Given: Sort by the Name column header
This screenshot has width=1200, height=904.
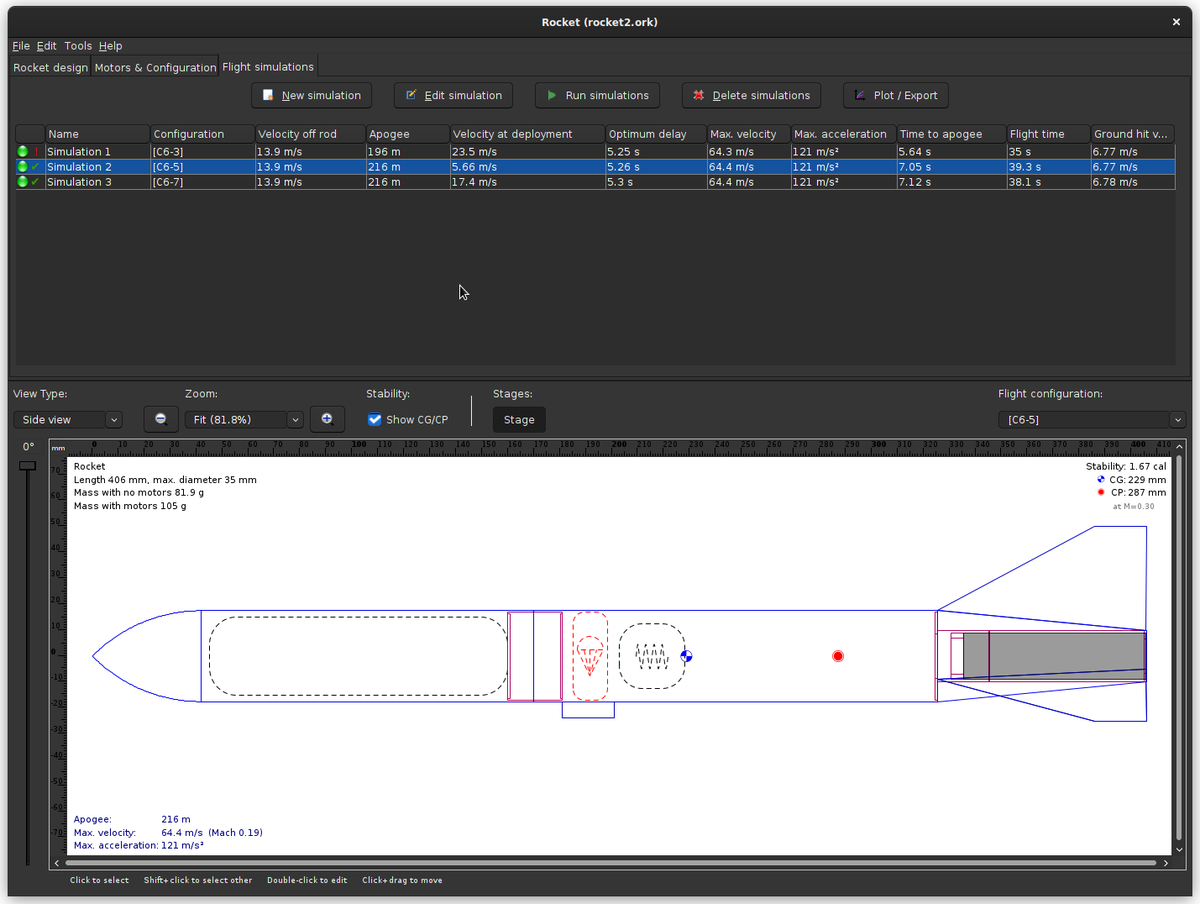Looking at the screenshot, I should pyautogui.click(x=97, y=134).
